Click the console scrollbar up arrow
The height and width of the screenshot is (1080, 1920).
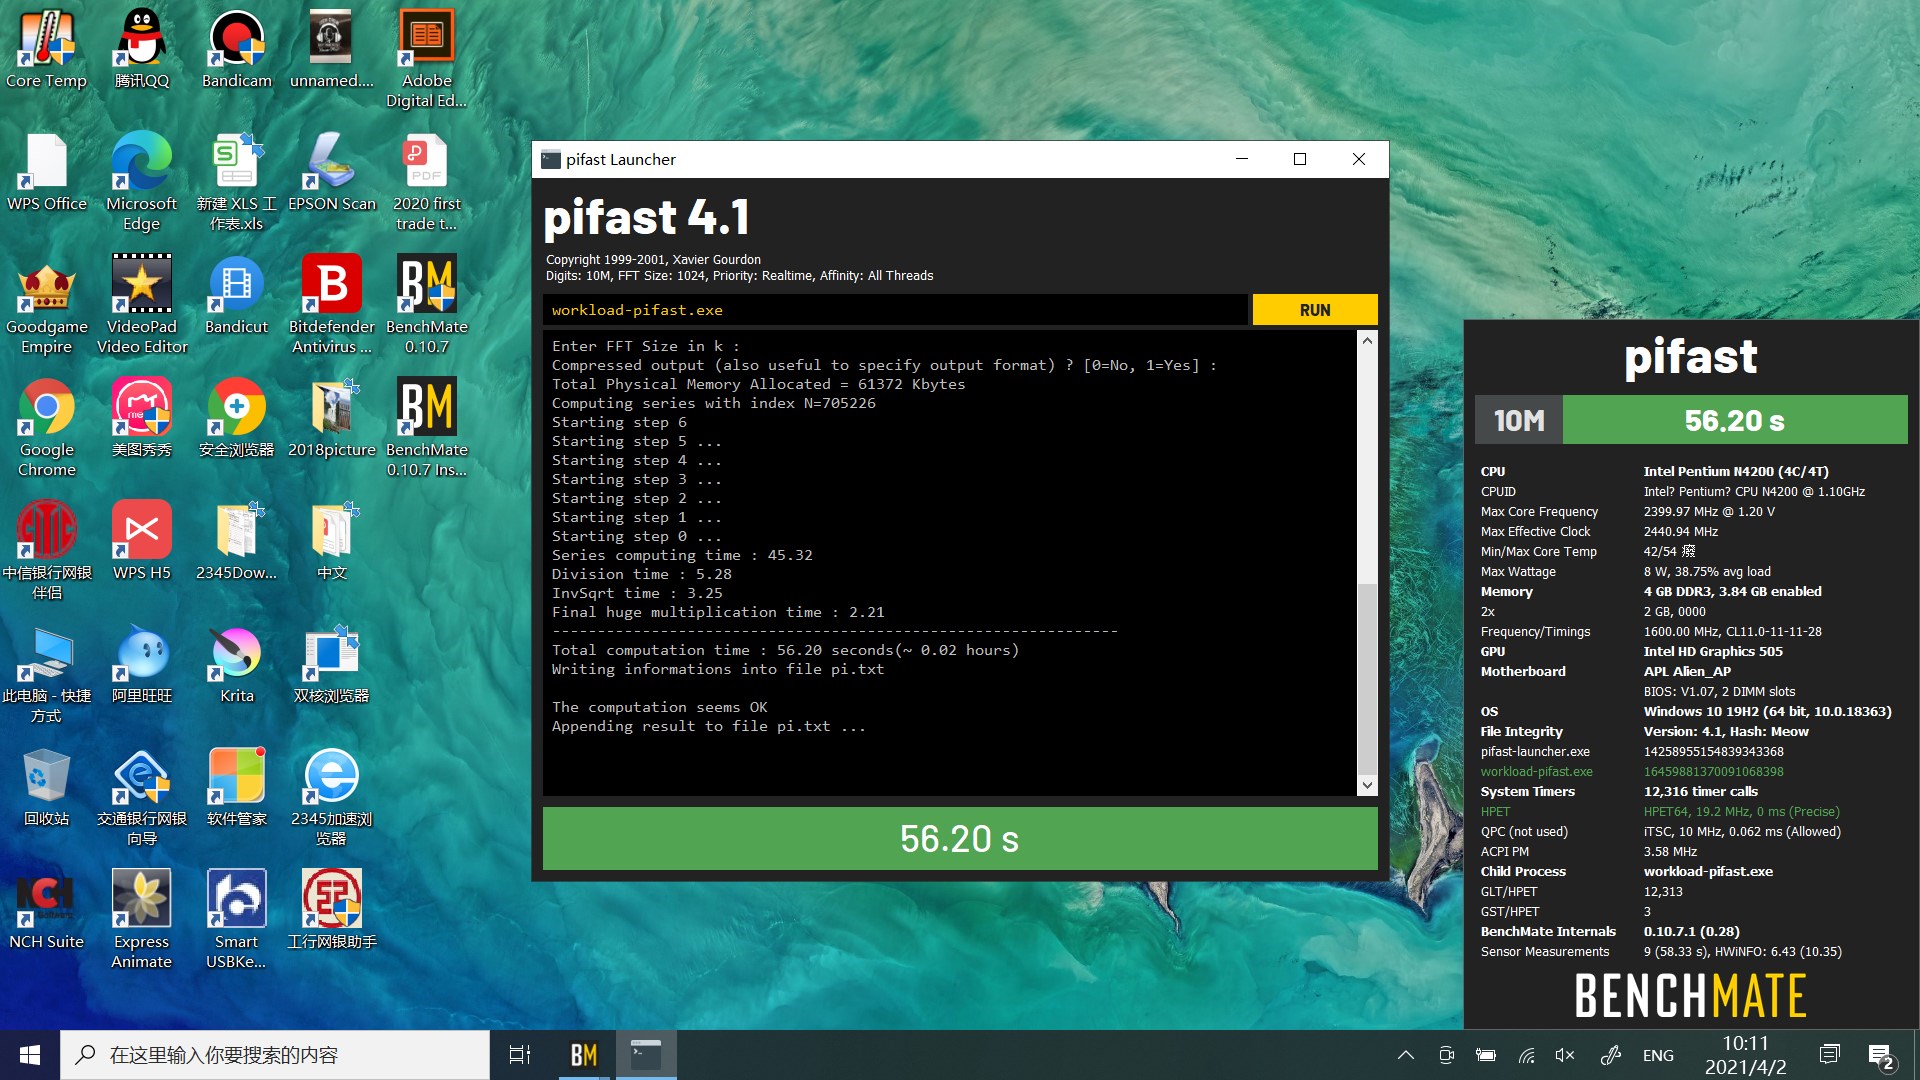(1367, 340)
